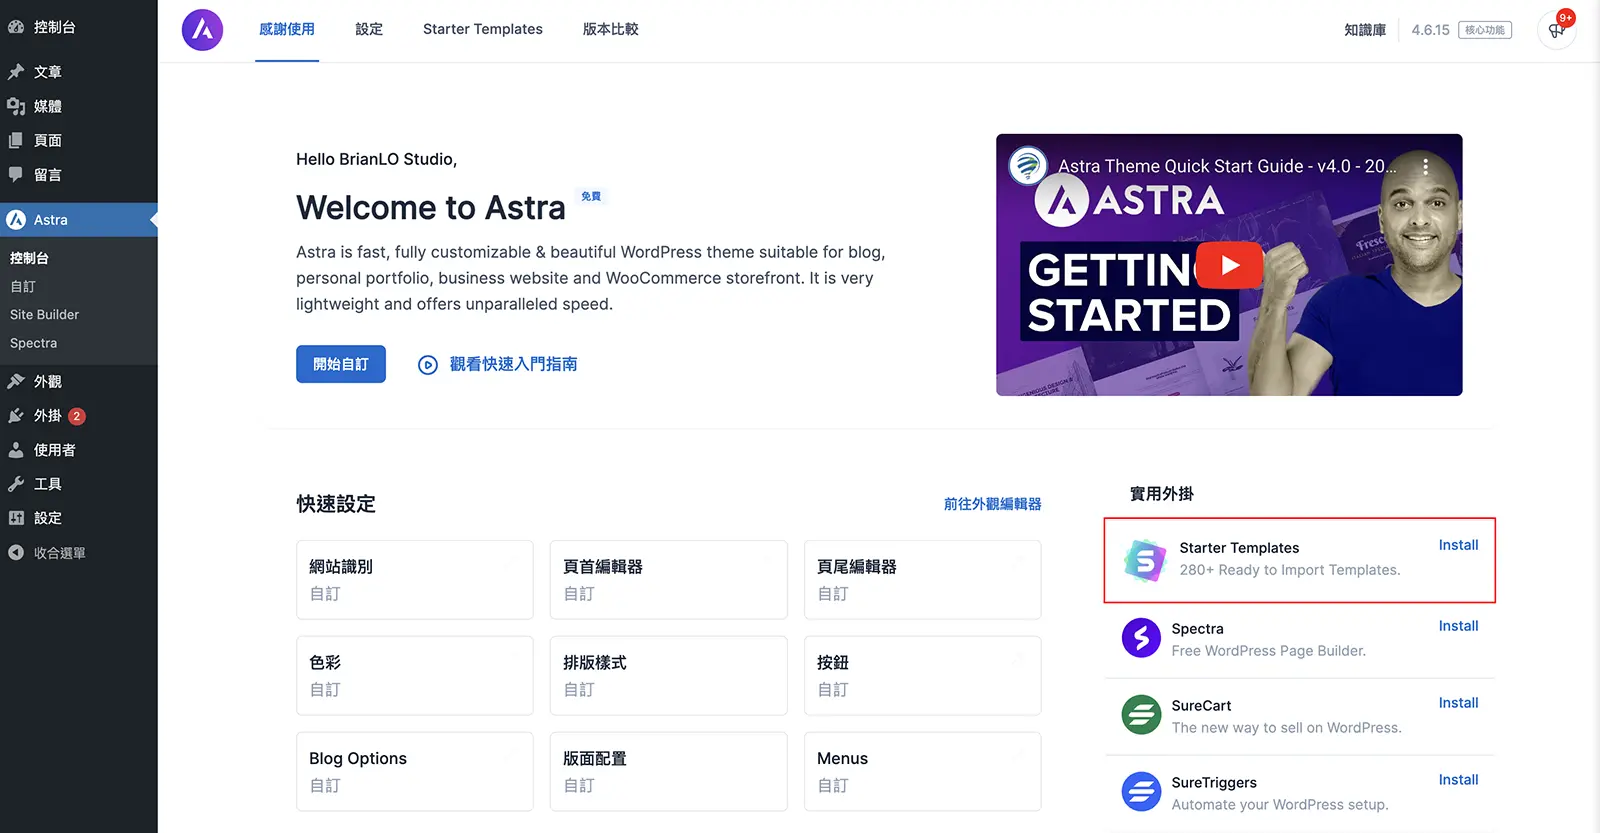Install the Spectra plugin

point(1458,626)
